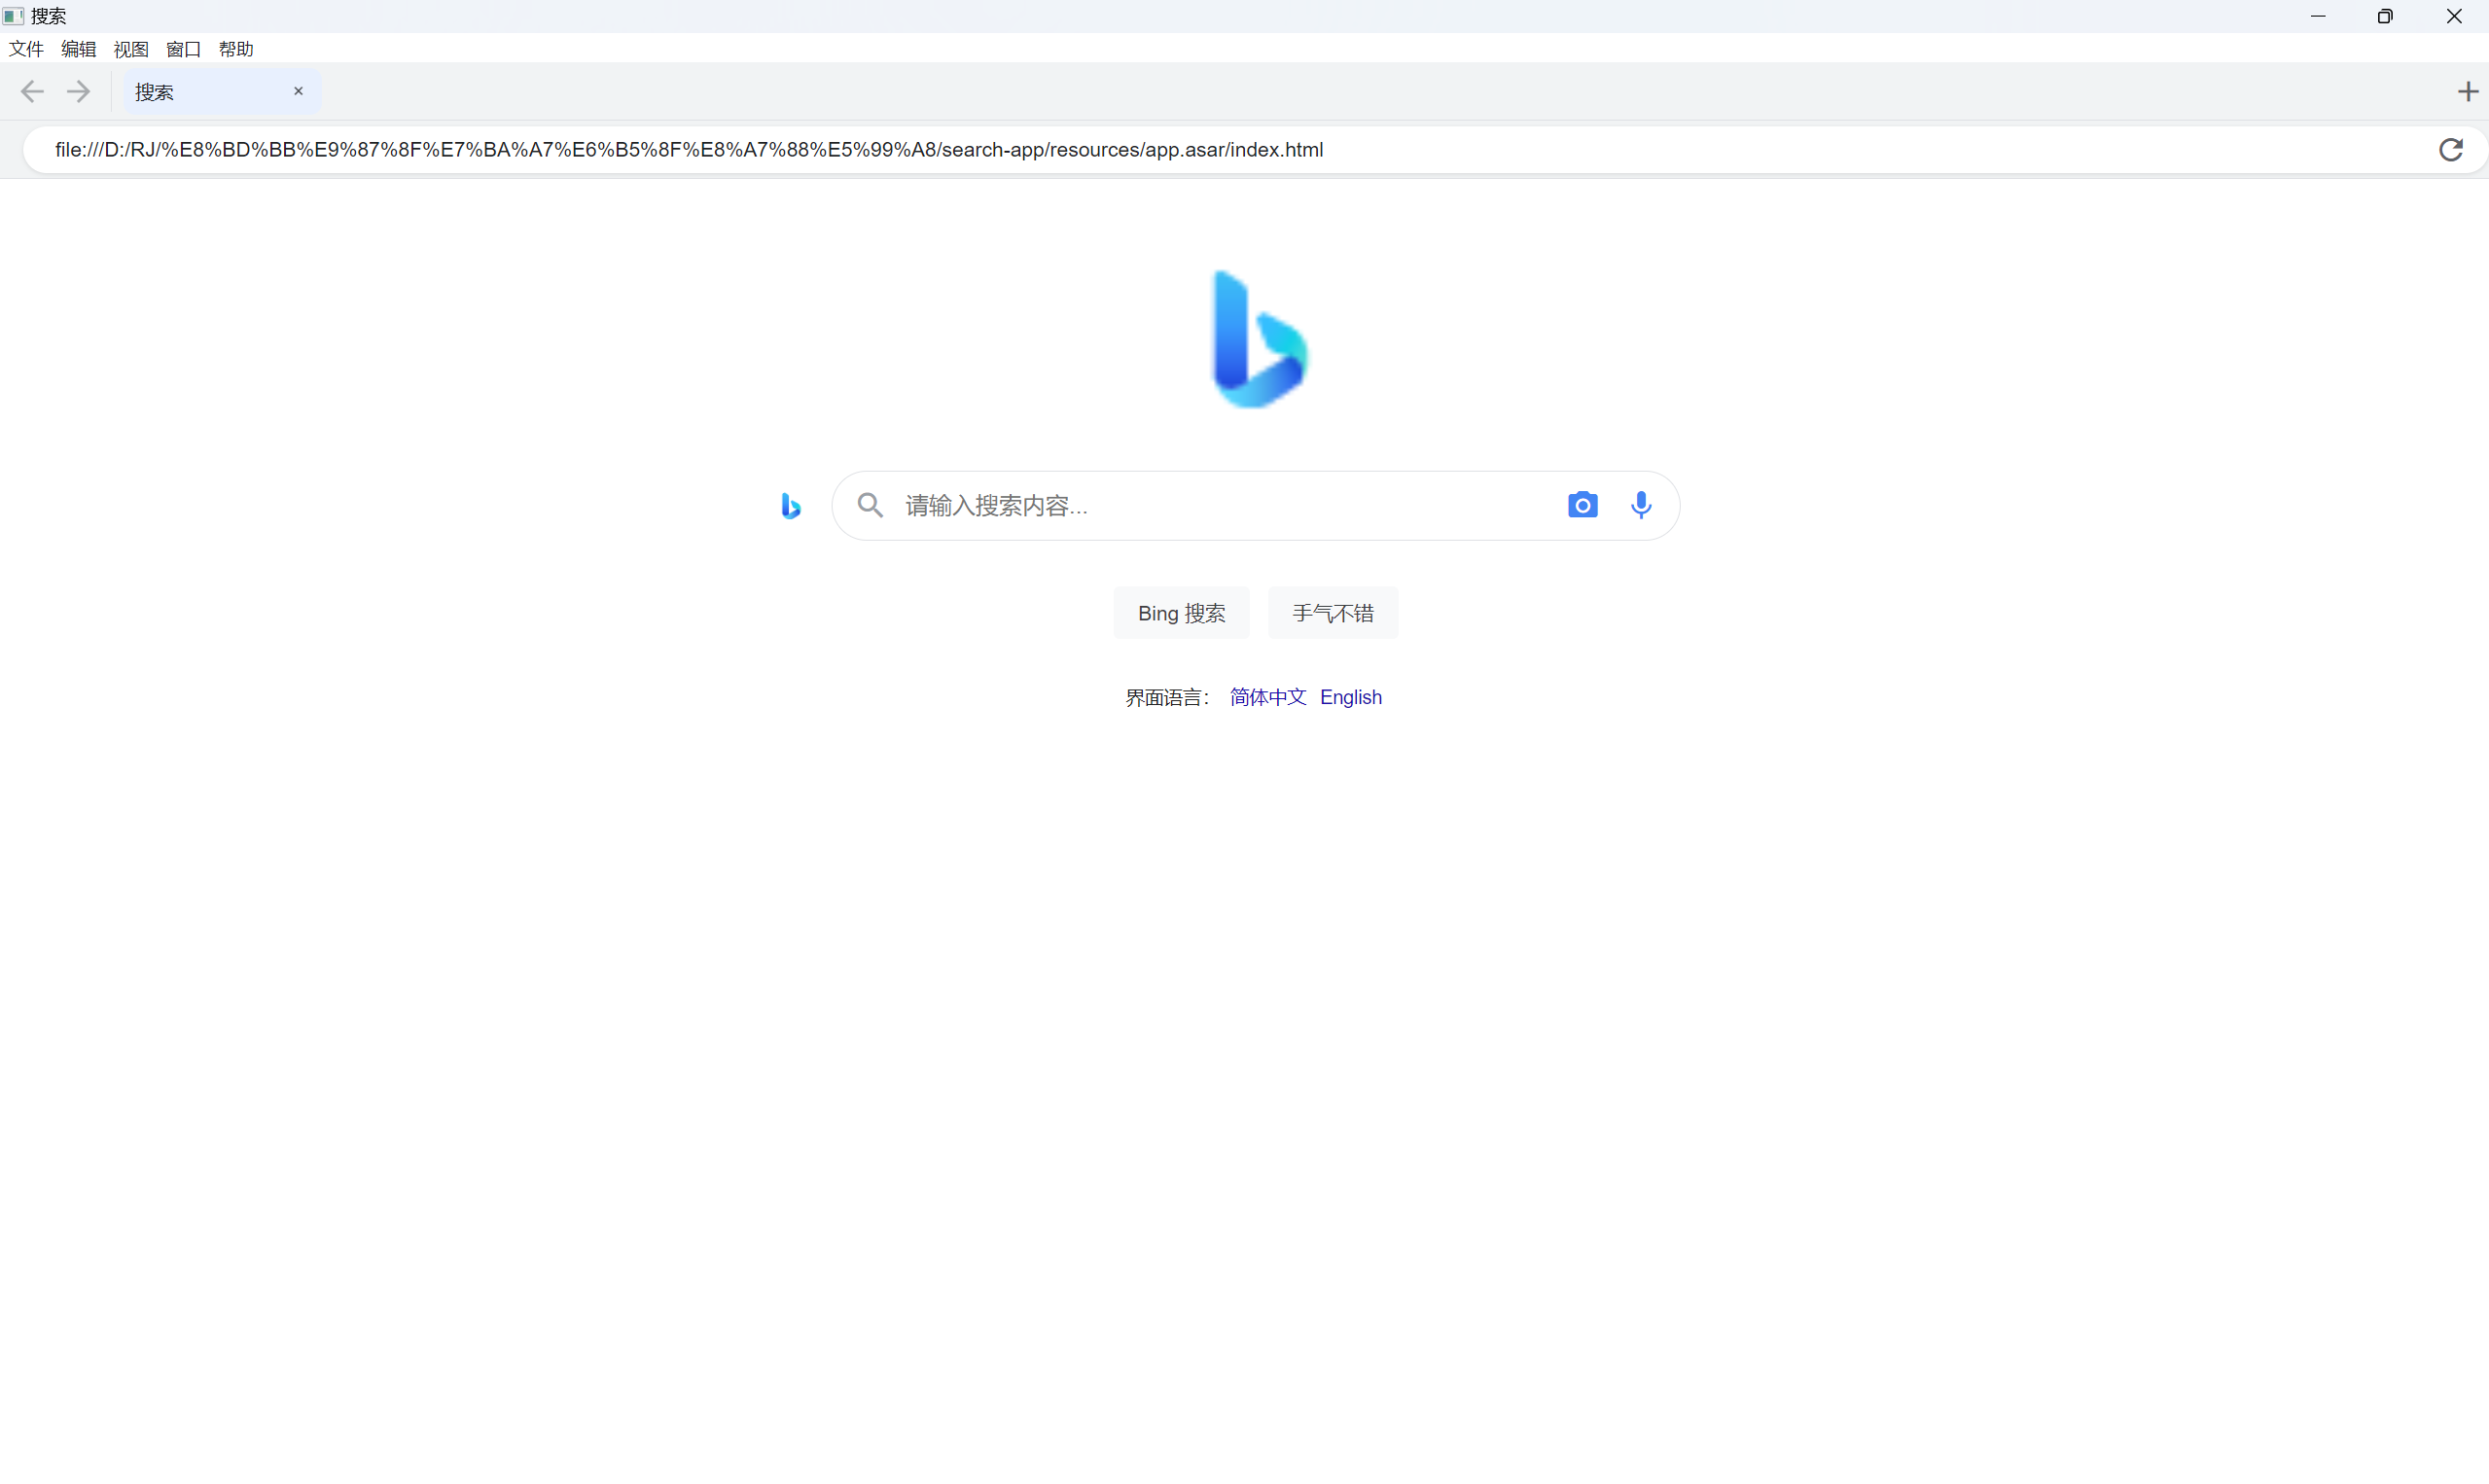The height and width of the screenshot is (1484, 2489).
Task: Close the 搜索 tab
Action: click(x=298, y=91)
